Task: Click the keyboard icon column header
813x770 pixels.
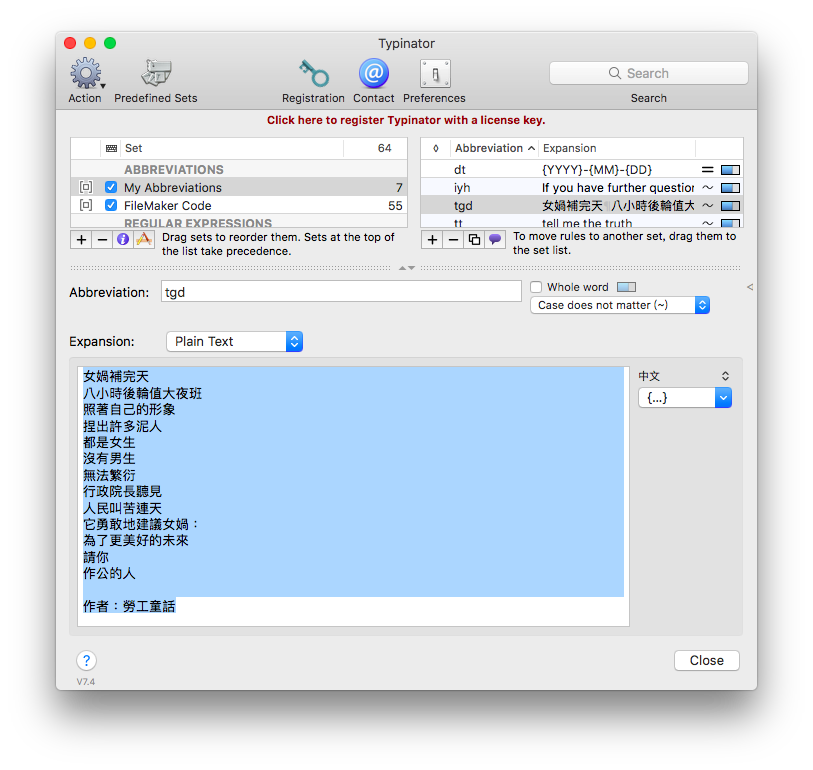Action: (x=111, y=148)
